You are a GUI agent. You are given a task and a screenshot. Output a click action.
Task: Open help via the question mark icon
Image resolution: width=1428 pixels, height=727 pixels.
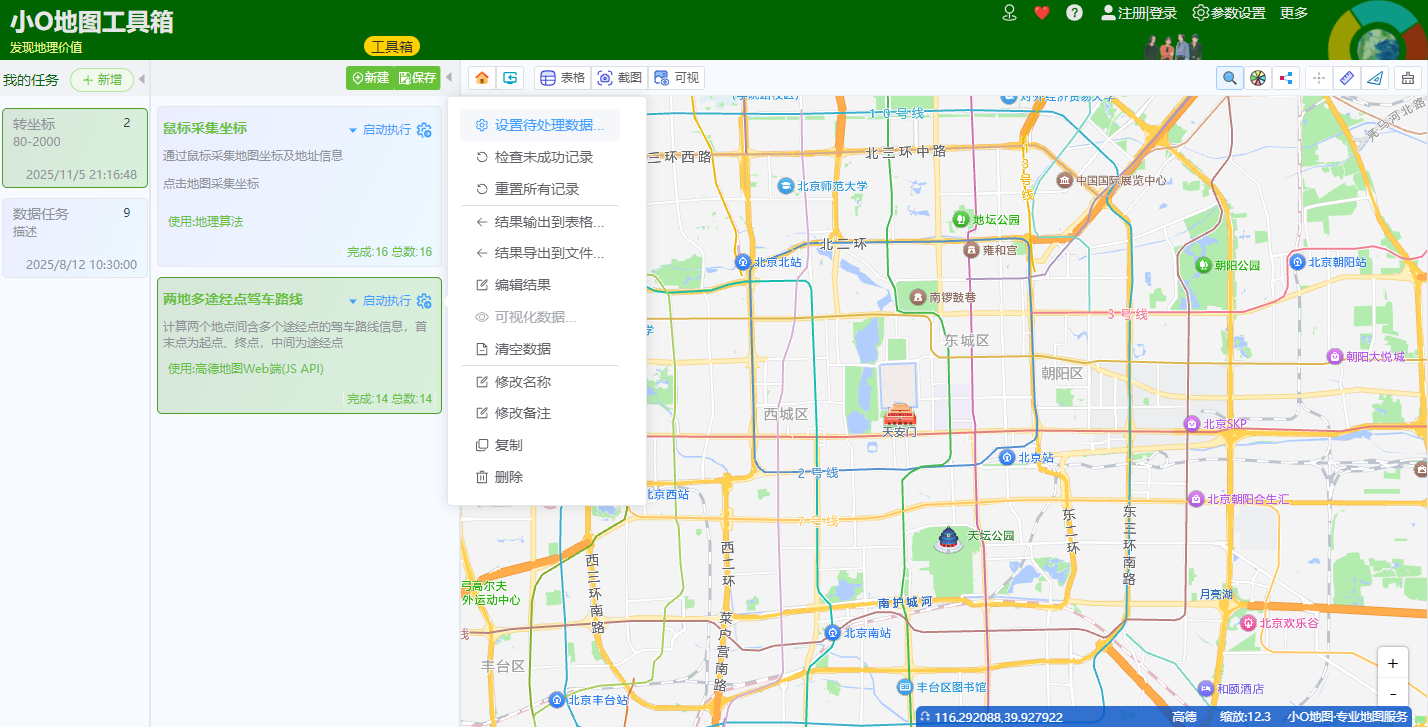[x=1075, y=13]
